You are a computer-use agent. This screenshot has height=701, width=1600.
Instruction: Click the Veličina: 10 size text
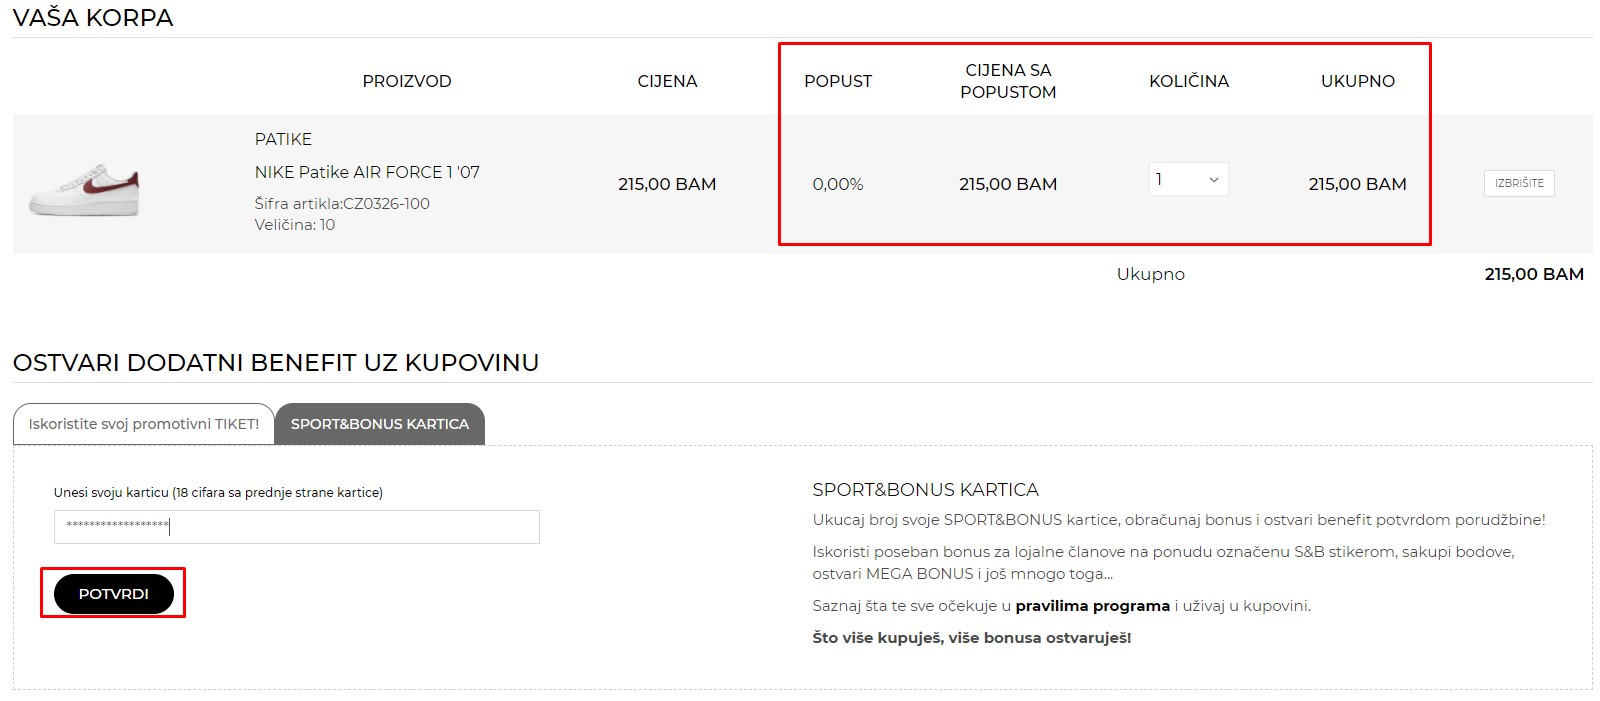[295, 225]
